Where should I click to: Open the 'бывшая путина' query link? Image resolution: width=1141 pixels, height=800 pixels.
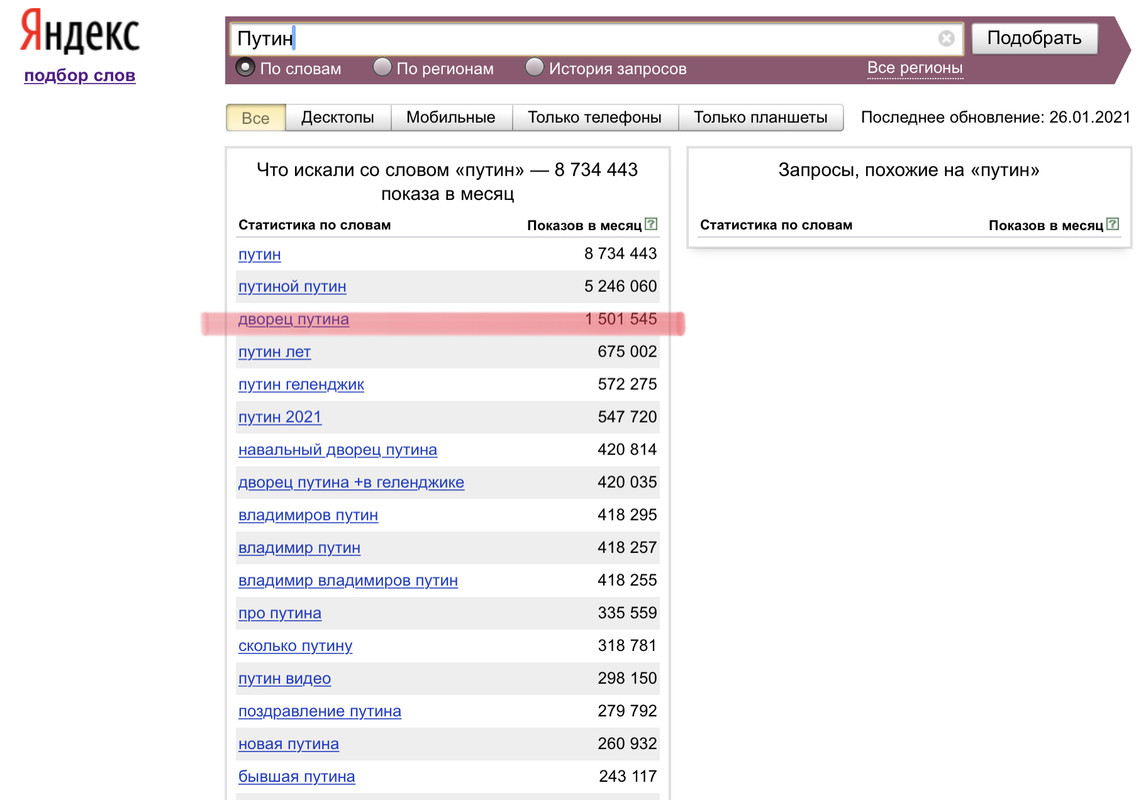(297, 777)
